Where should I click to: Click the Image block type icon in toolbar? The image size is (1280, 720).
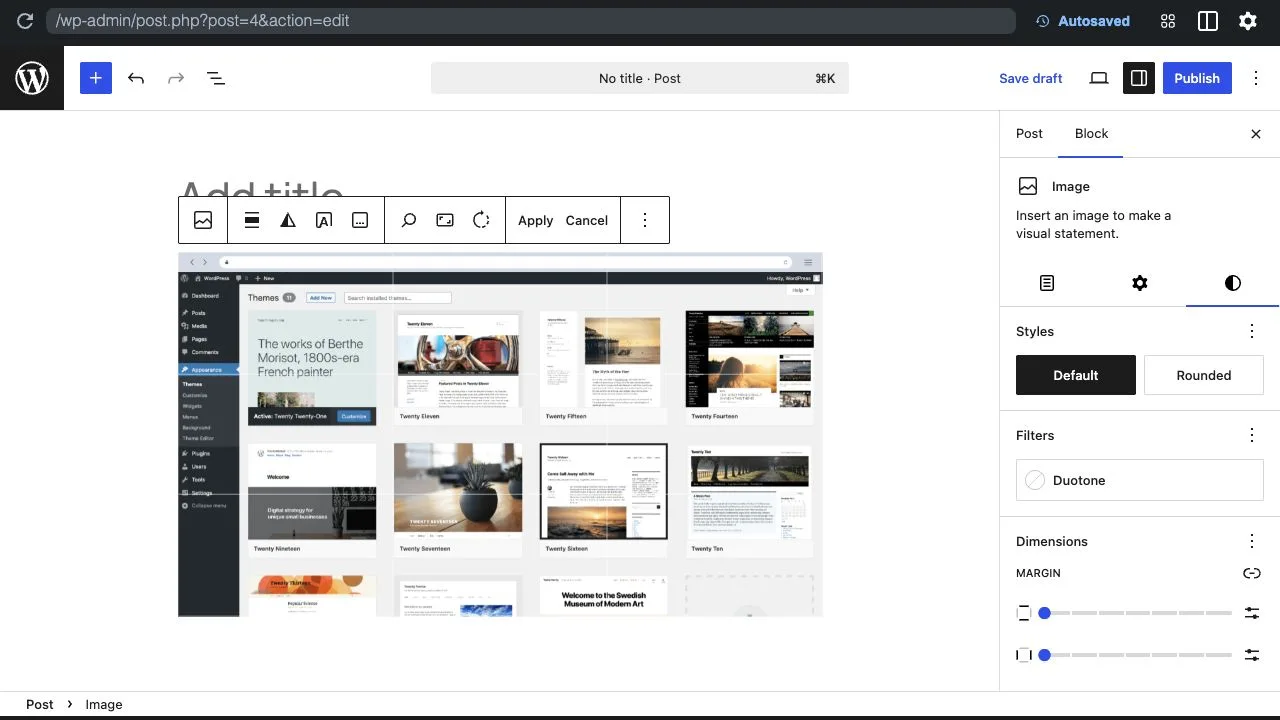pos(203,220)
